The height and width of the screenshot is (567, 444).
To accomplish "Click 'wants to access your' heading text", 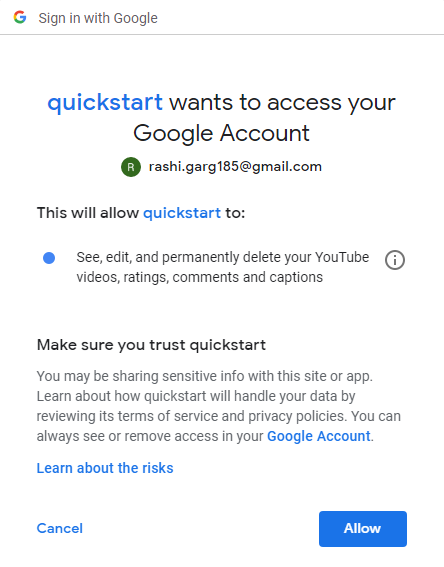I will (282, 102).
